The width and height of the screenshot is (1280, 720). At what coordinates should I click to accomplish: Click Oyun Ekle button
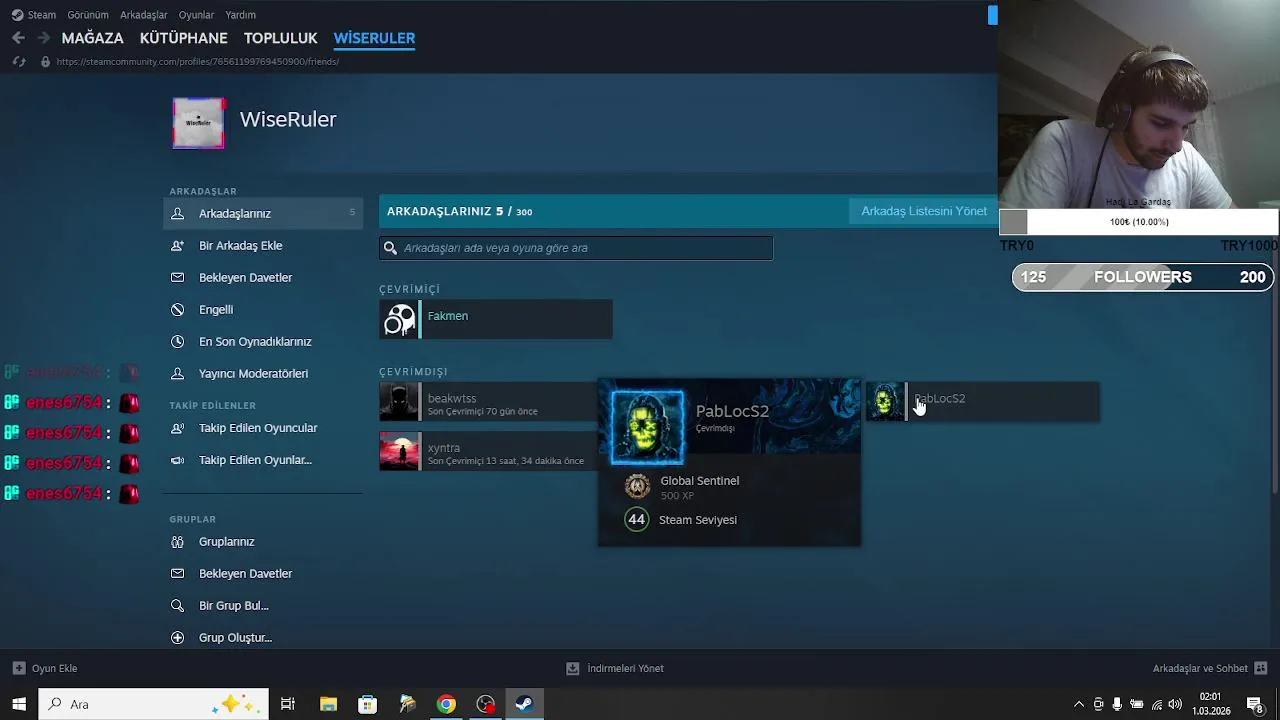tap(45, 668)
